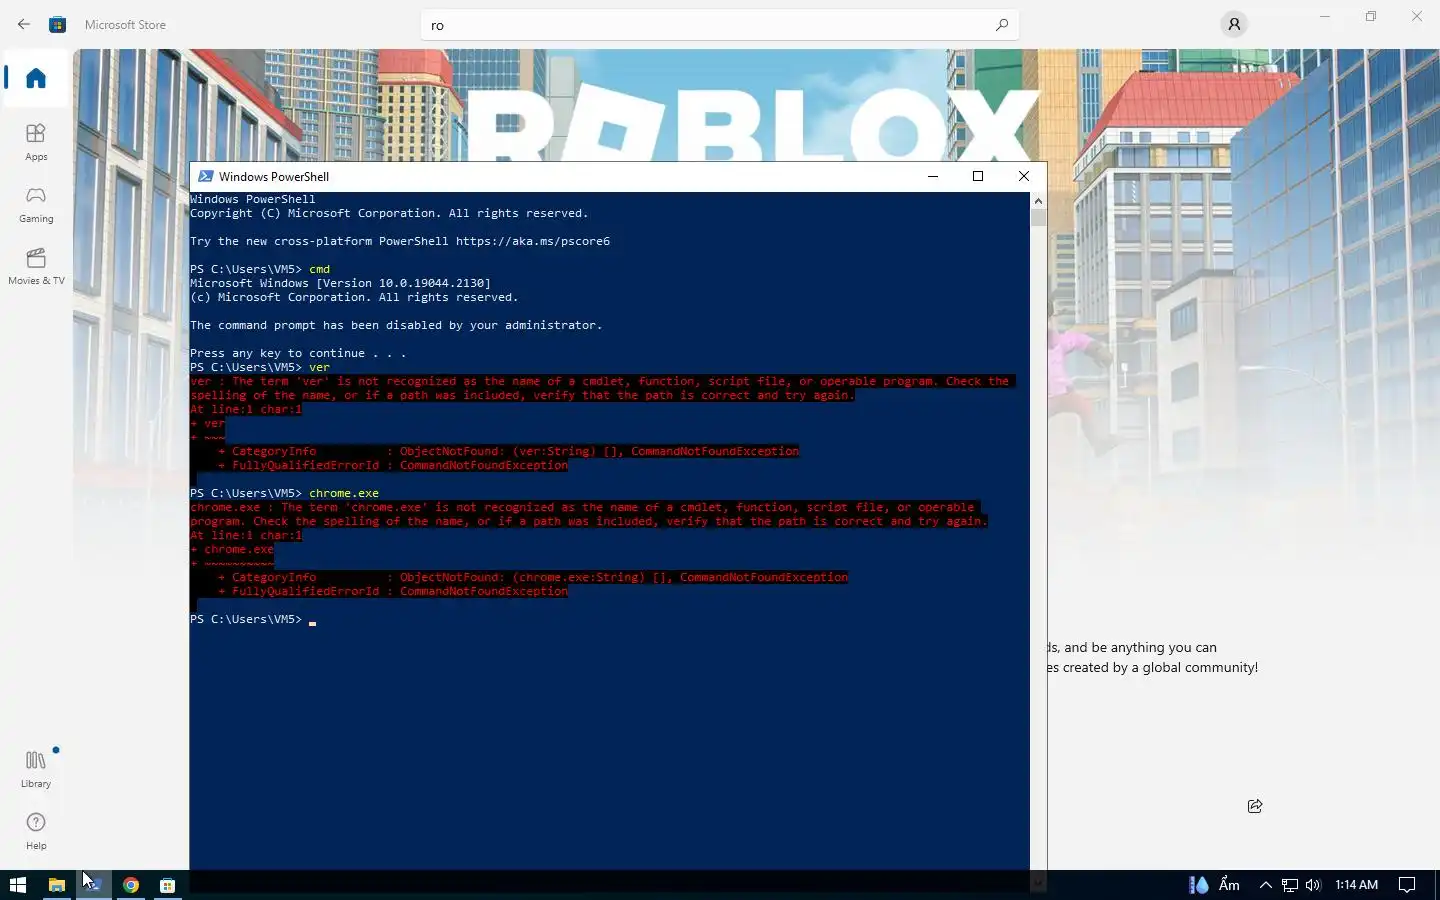Click PowerShell icon in taskbar

pos(94,885)
